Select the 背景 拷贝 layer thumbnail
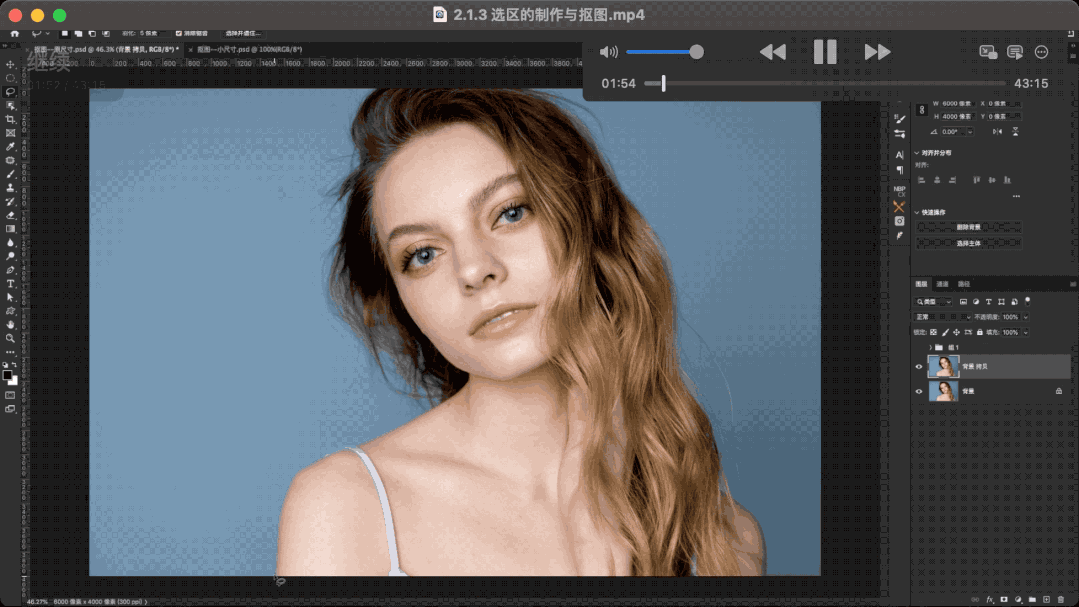This screenshot has width=1079, height=607. [x=943, y=367]
